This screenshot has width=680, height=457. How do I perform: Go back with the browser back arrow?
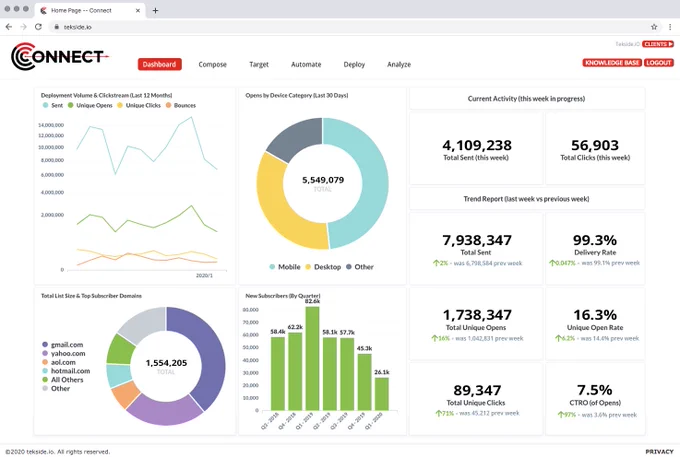[x=9, y=27]
